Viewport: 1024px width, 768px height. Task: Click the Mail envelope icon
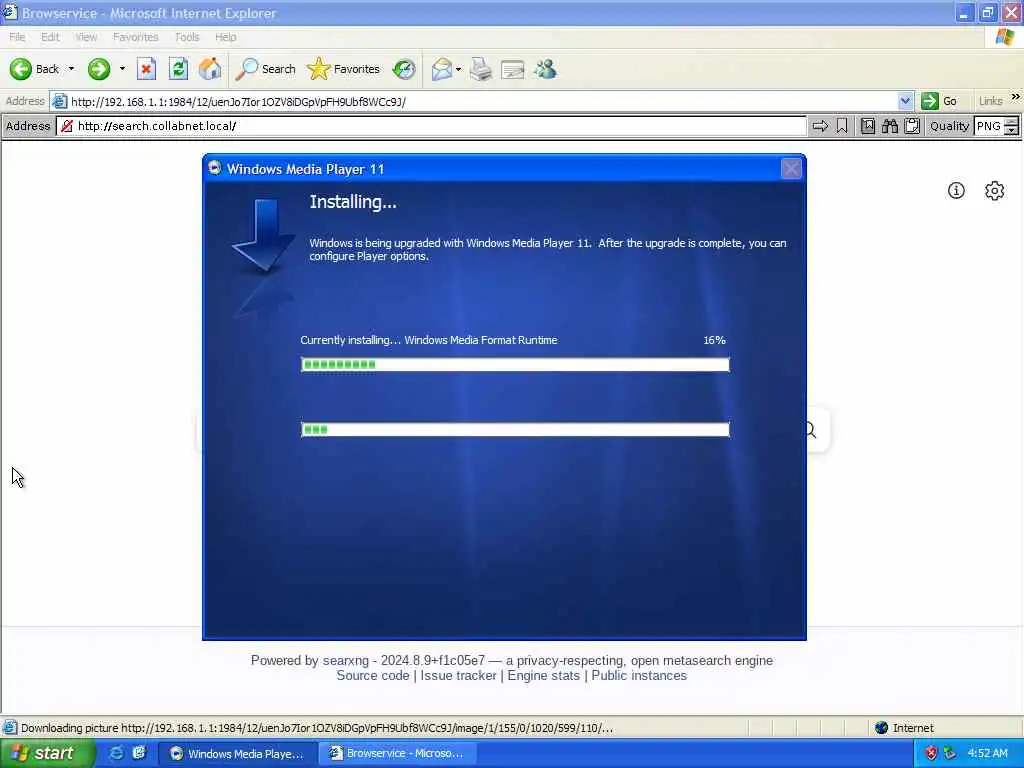[441, 69]
